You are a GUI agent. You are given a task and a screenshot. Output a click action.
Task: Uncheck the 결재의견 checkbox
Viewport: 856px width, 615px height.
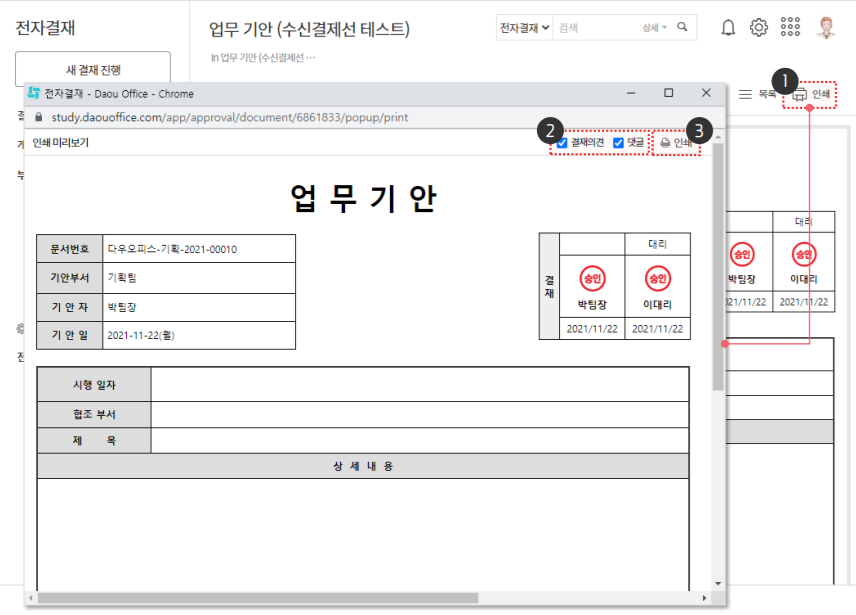(563, 143)
